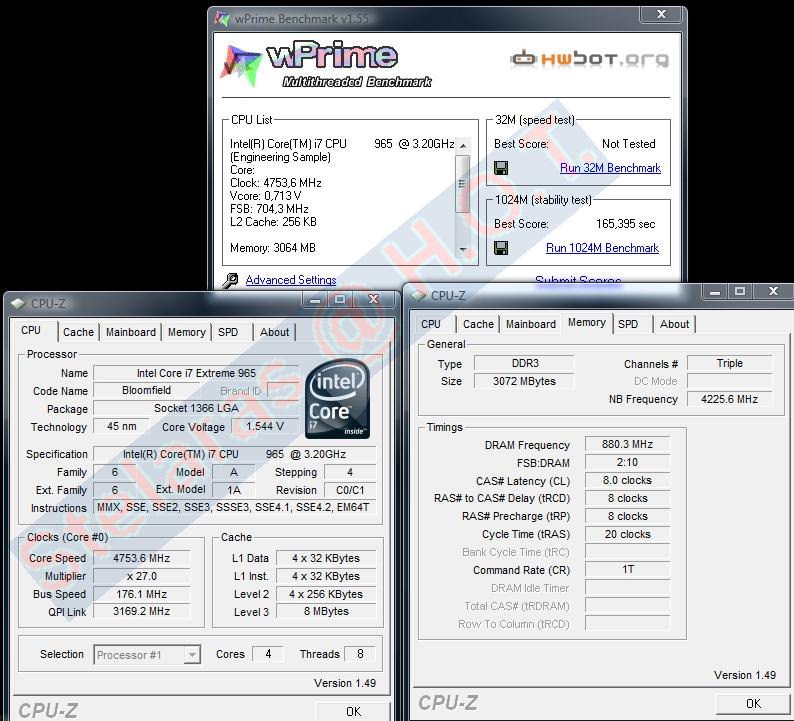This screenshot has width=794, height=721.
Task: Open the Processor #1 selection dropdown
Action: 147,655
